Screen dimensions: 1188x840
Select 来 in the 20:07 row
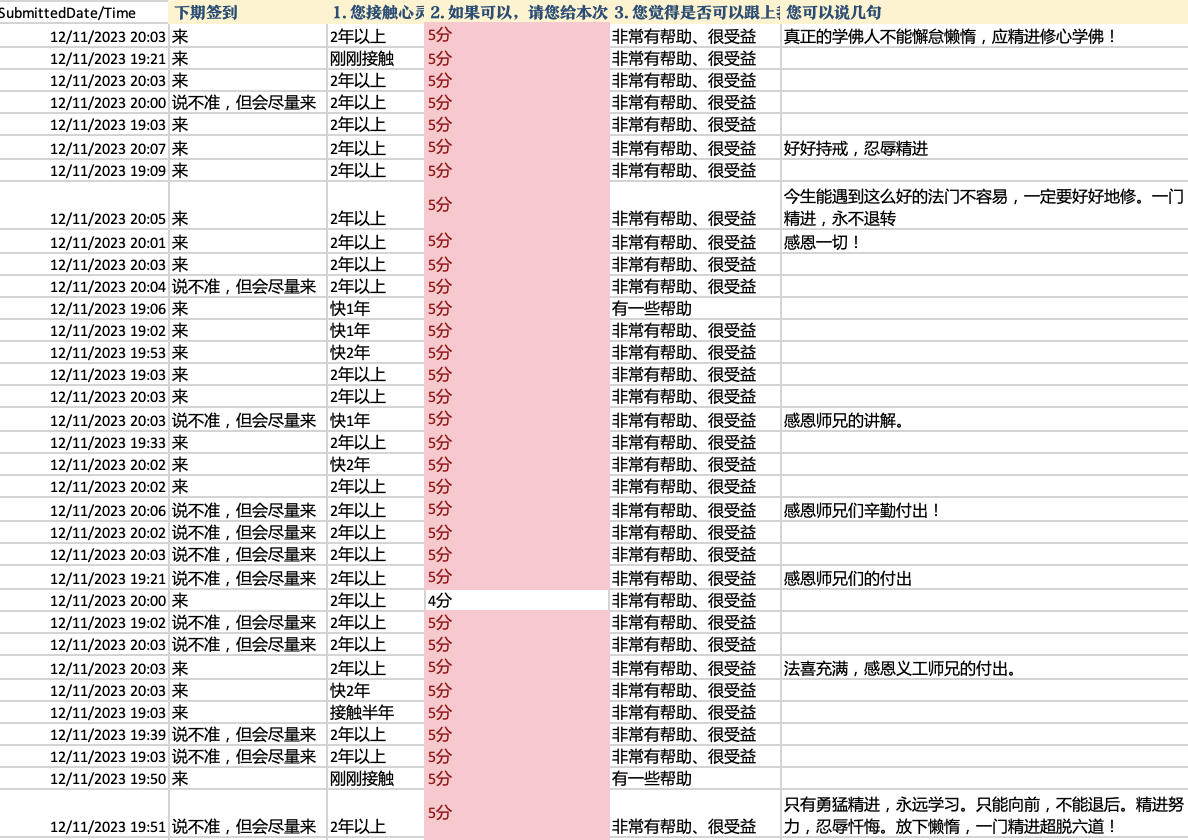(x=180, y=148)
